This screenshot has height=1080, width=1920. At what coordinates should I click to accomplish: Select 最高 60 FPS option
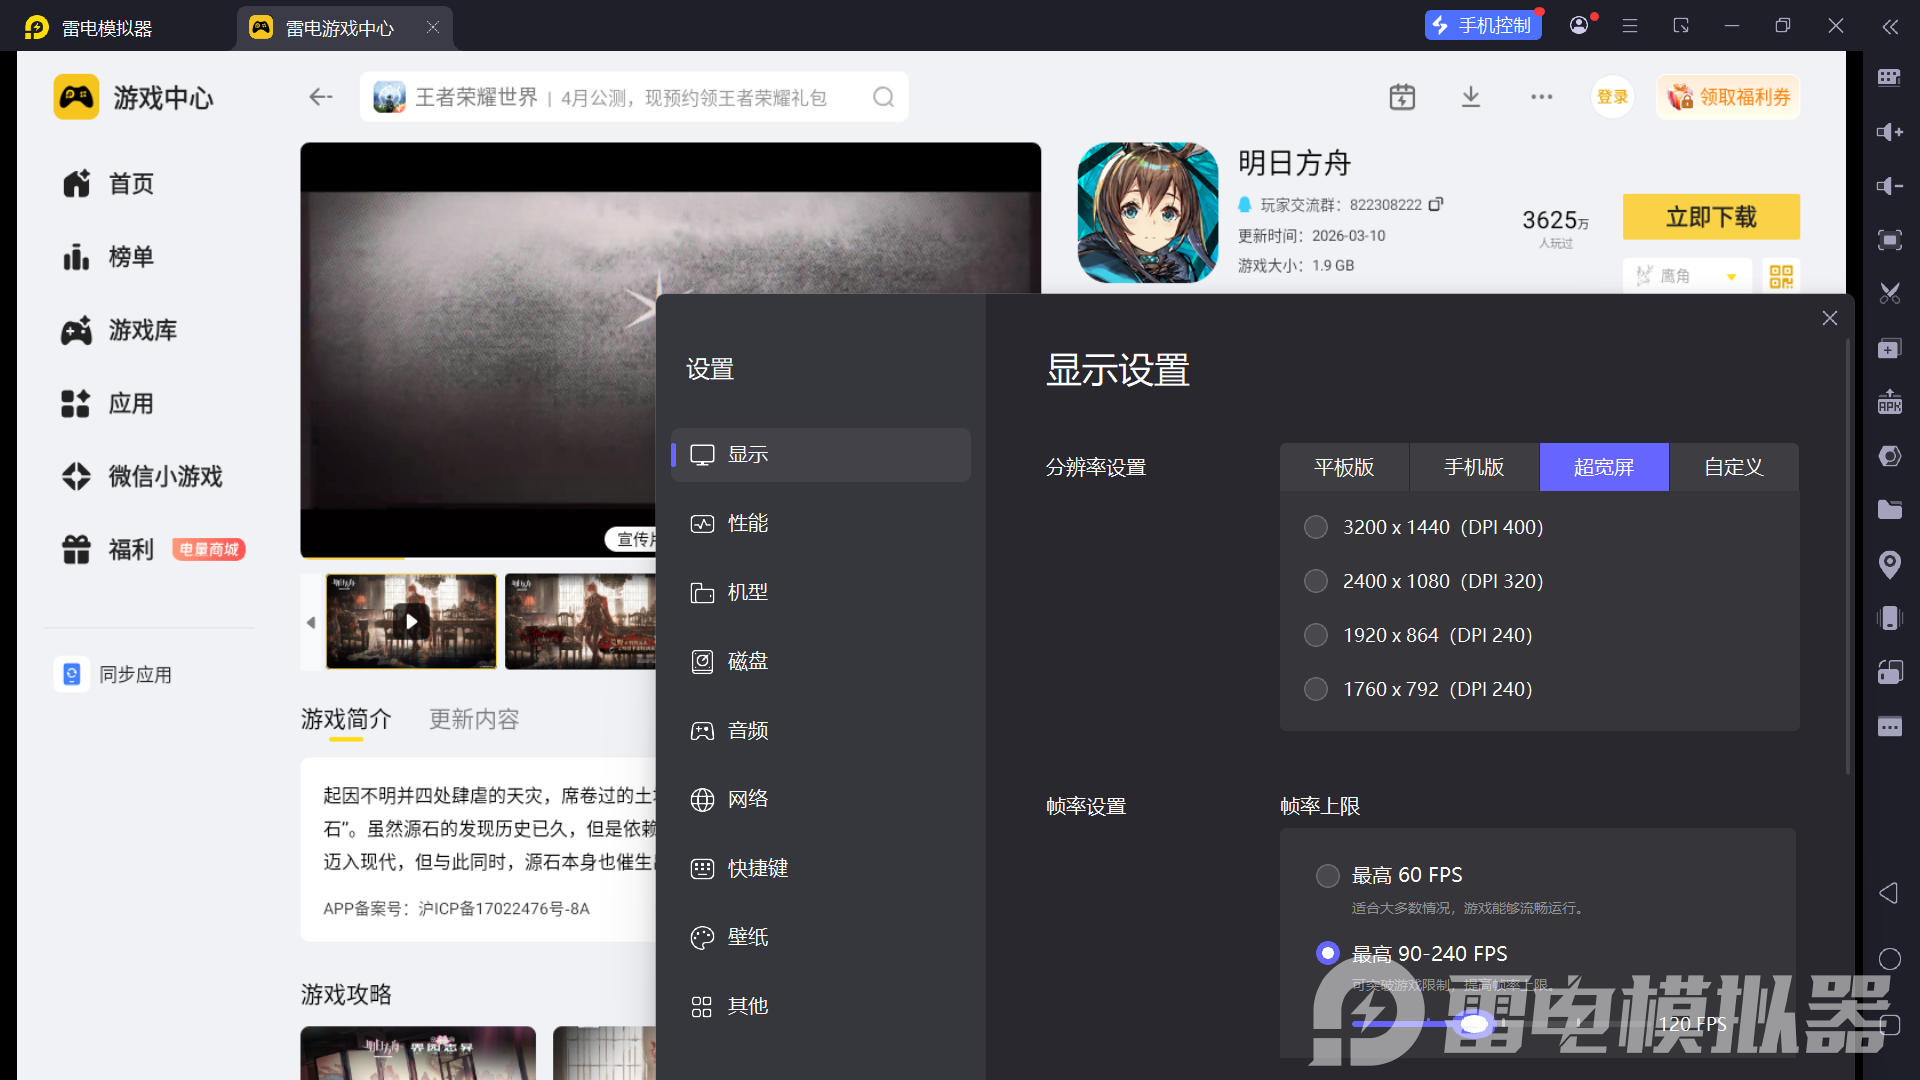(x=1327, y=876)
